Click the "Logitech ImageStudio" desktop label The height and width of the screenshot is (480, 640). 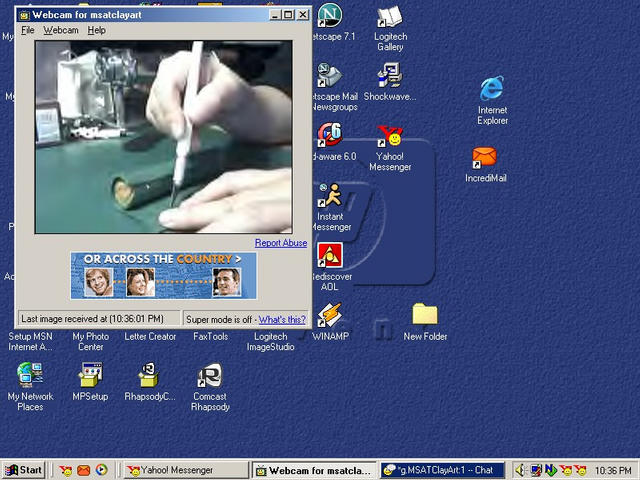click(271, 342)
